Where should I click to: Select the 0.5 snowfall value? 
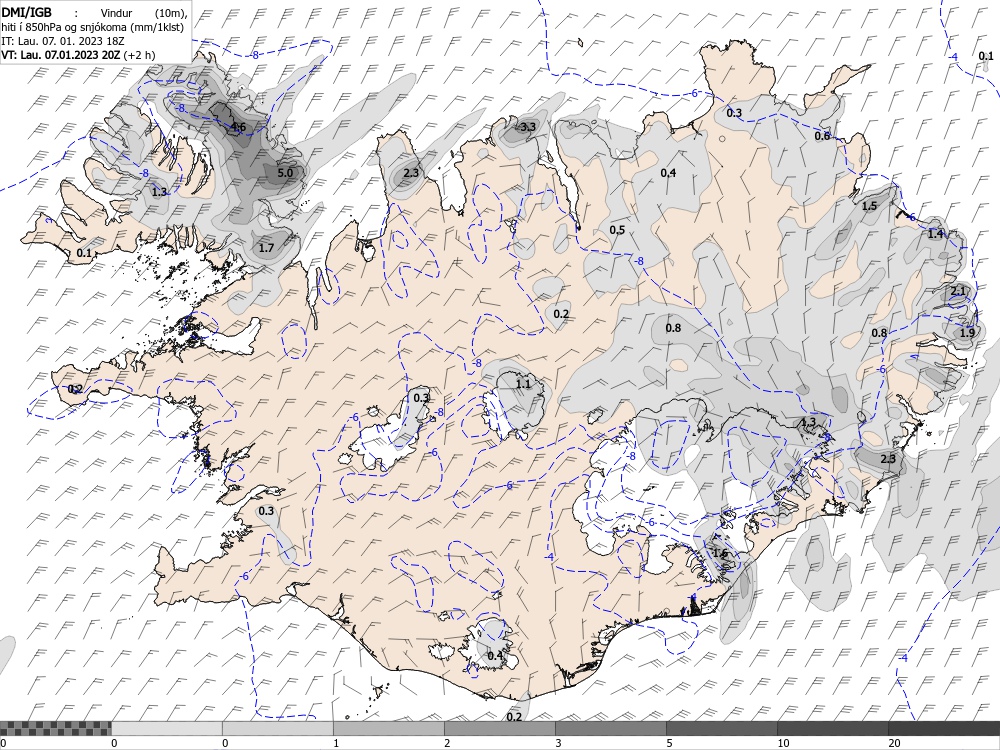pyautogui.click(x=617, y=230)
